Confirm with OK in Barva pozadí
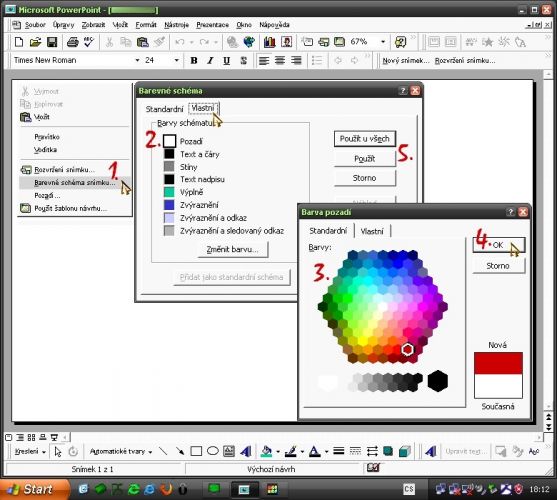557x500 pixels. [498, 245]
